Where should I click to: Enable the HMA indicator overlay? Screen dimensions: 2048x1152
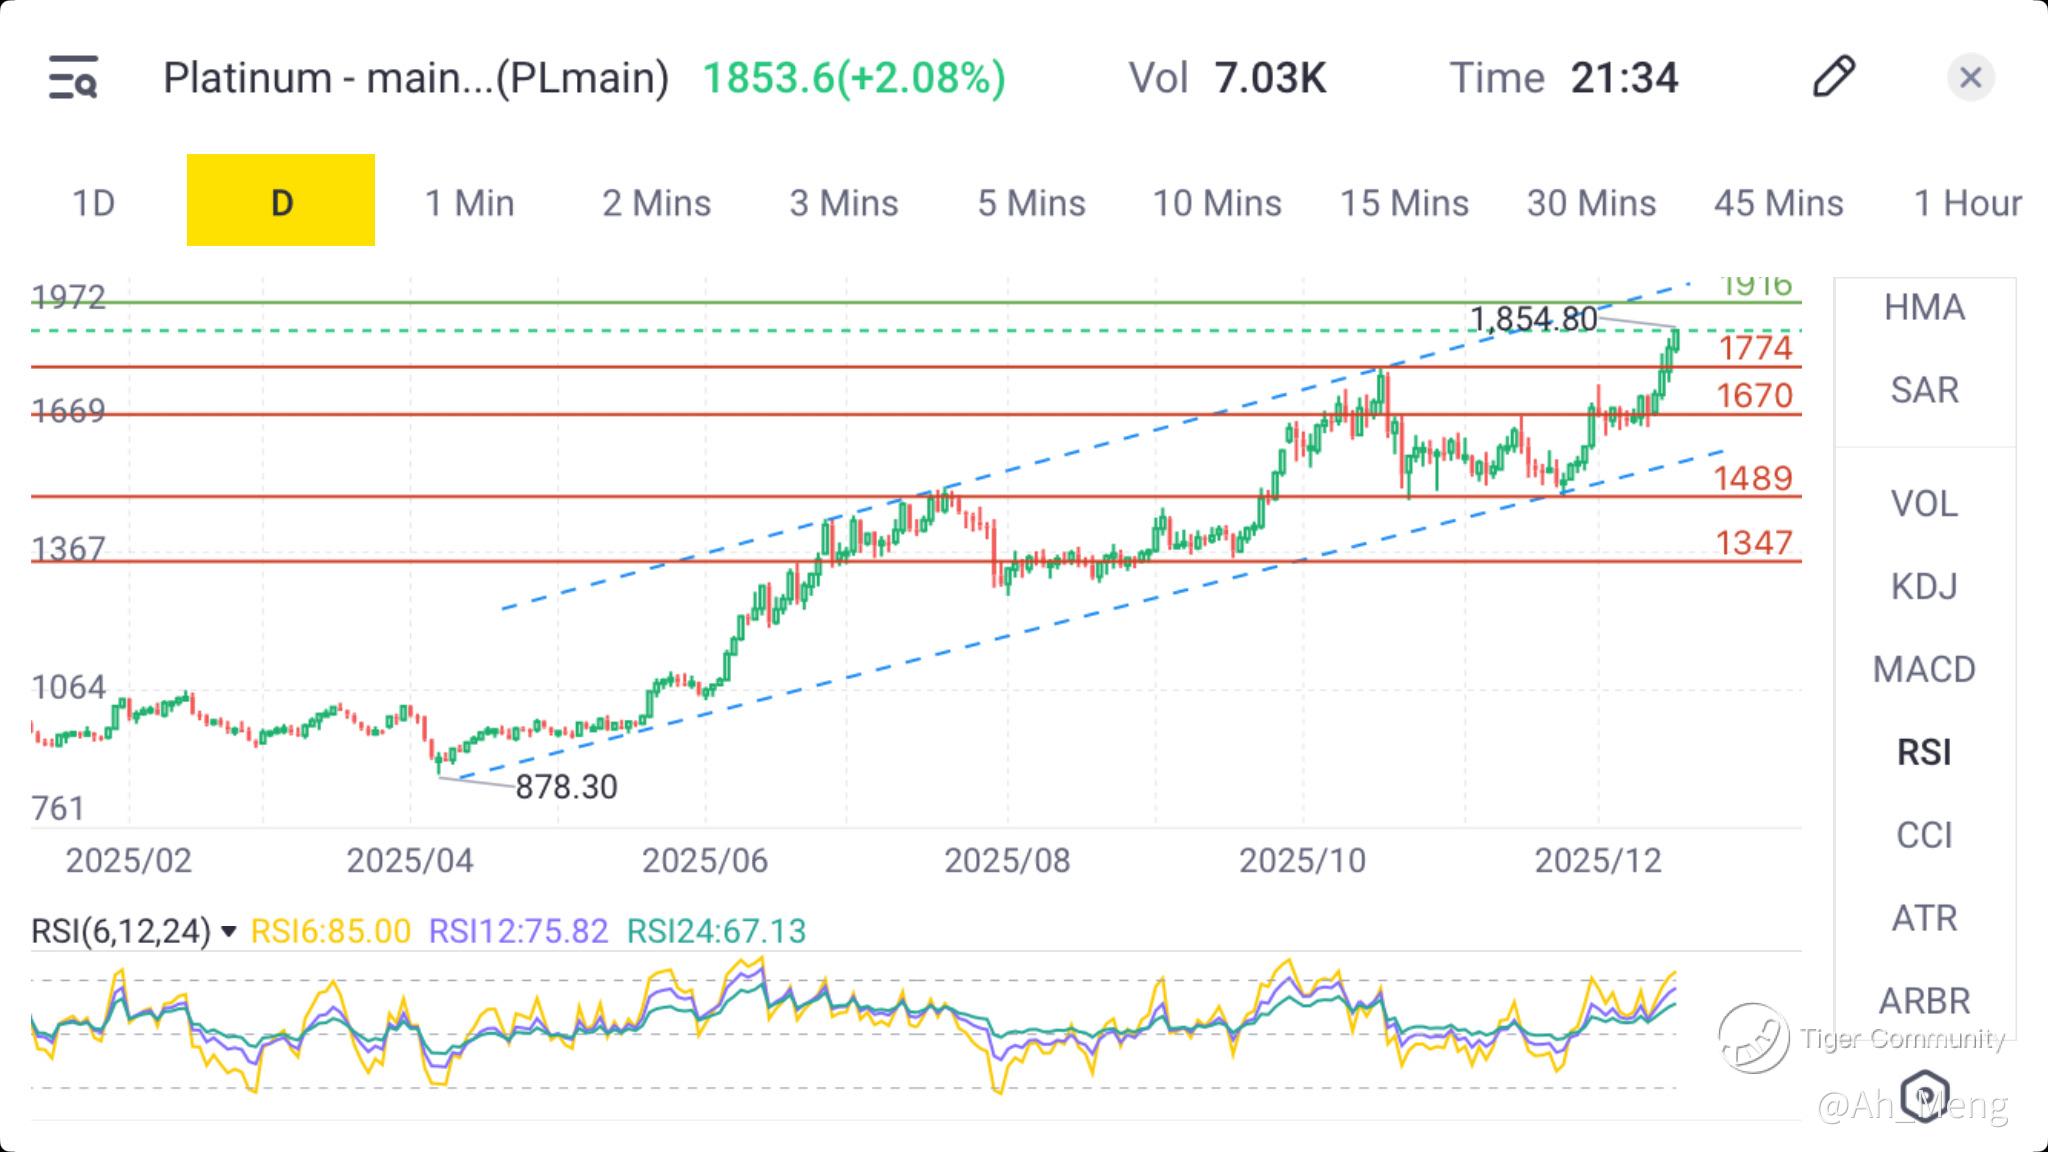click(x=1924, y=307)
